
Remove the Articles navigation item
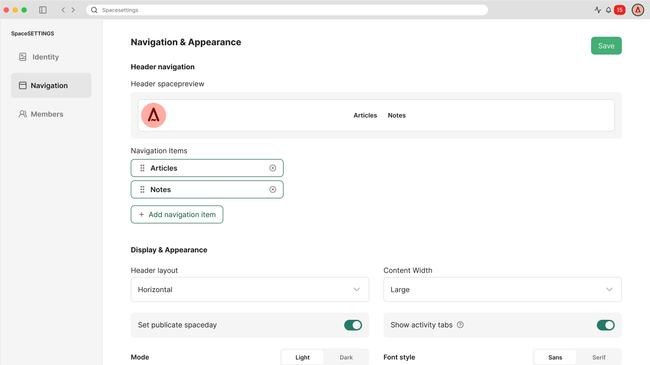272,168
